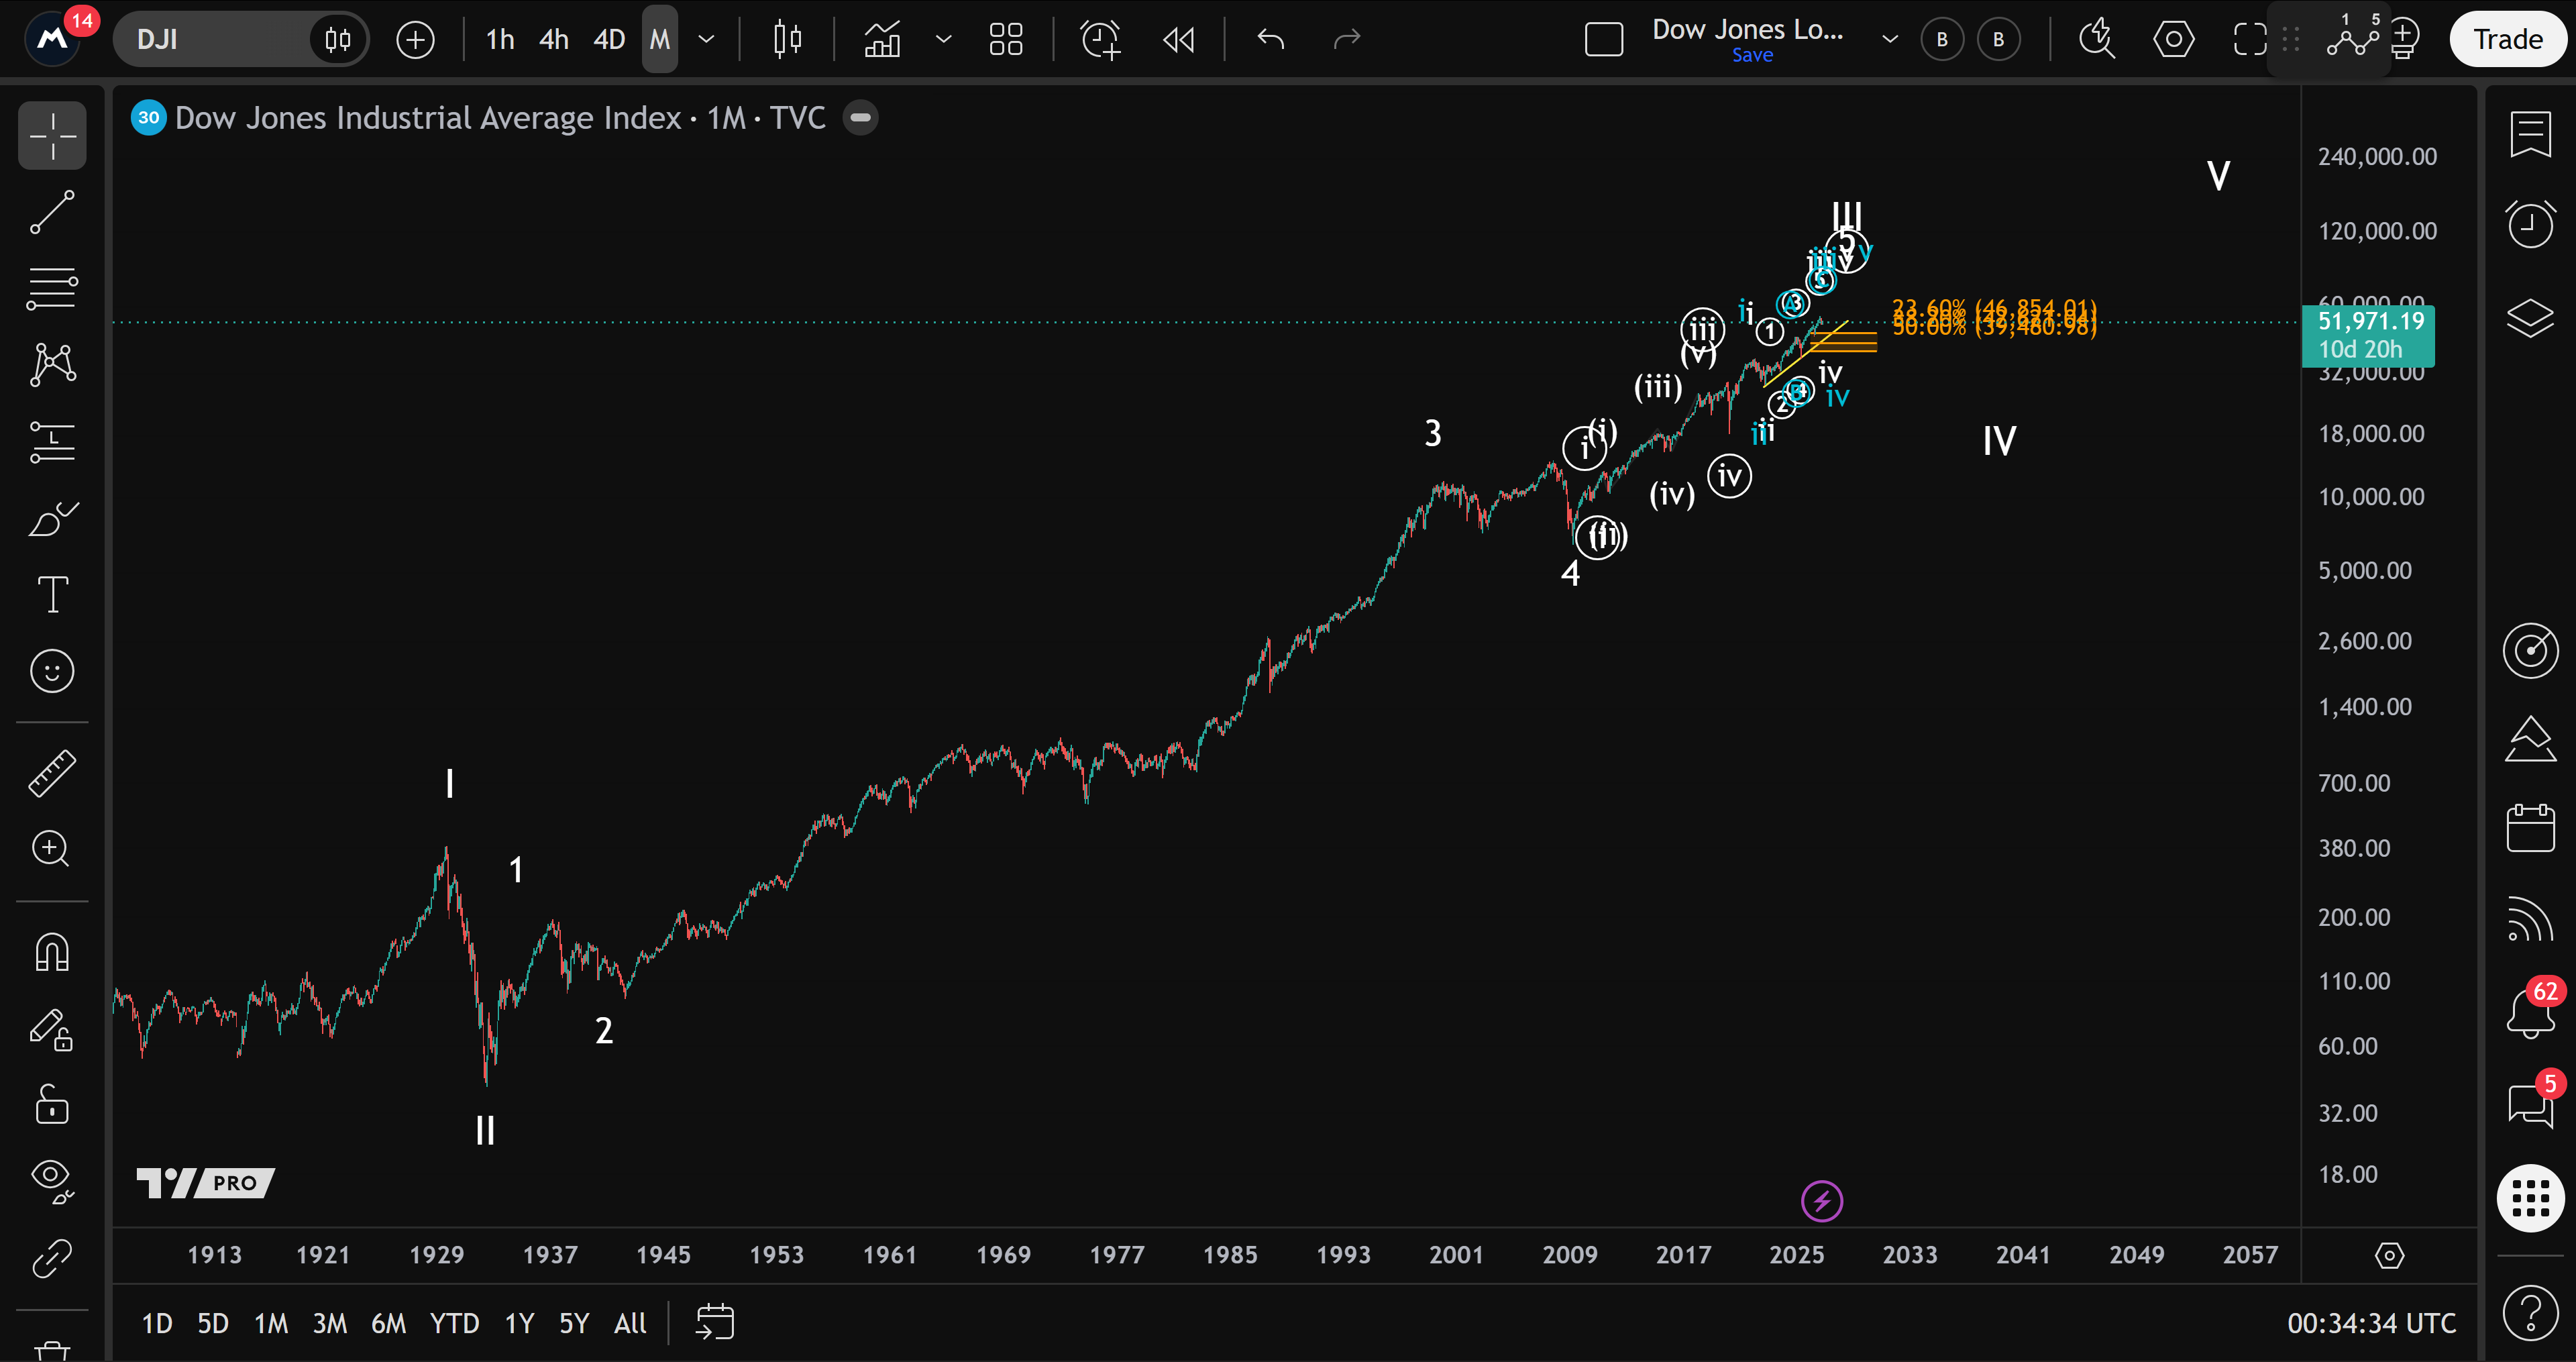
Task: Open forecasting and measurement tools
Action: pos(52,441)
